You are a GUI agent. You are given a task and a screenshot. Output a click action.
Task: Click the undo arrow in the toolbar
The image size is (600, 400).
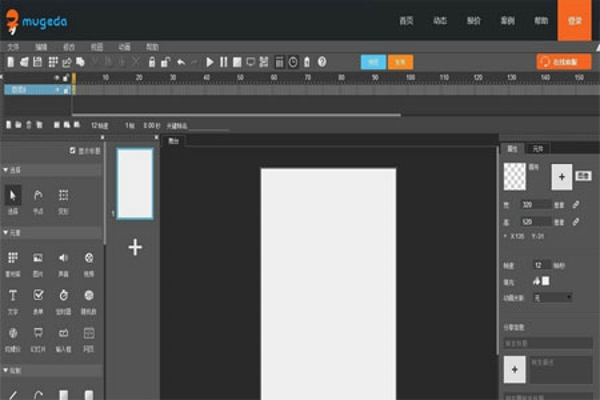(x=181, y=62)
